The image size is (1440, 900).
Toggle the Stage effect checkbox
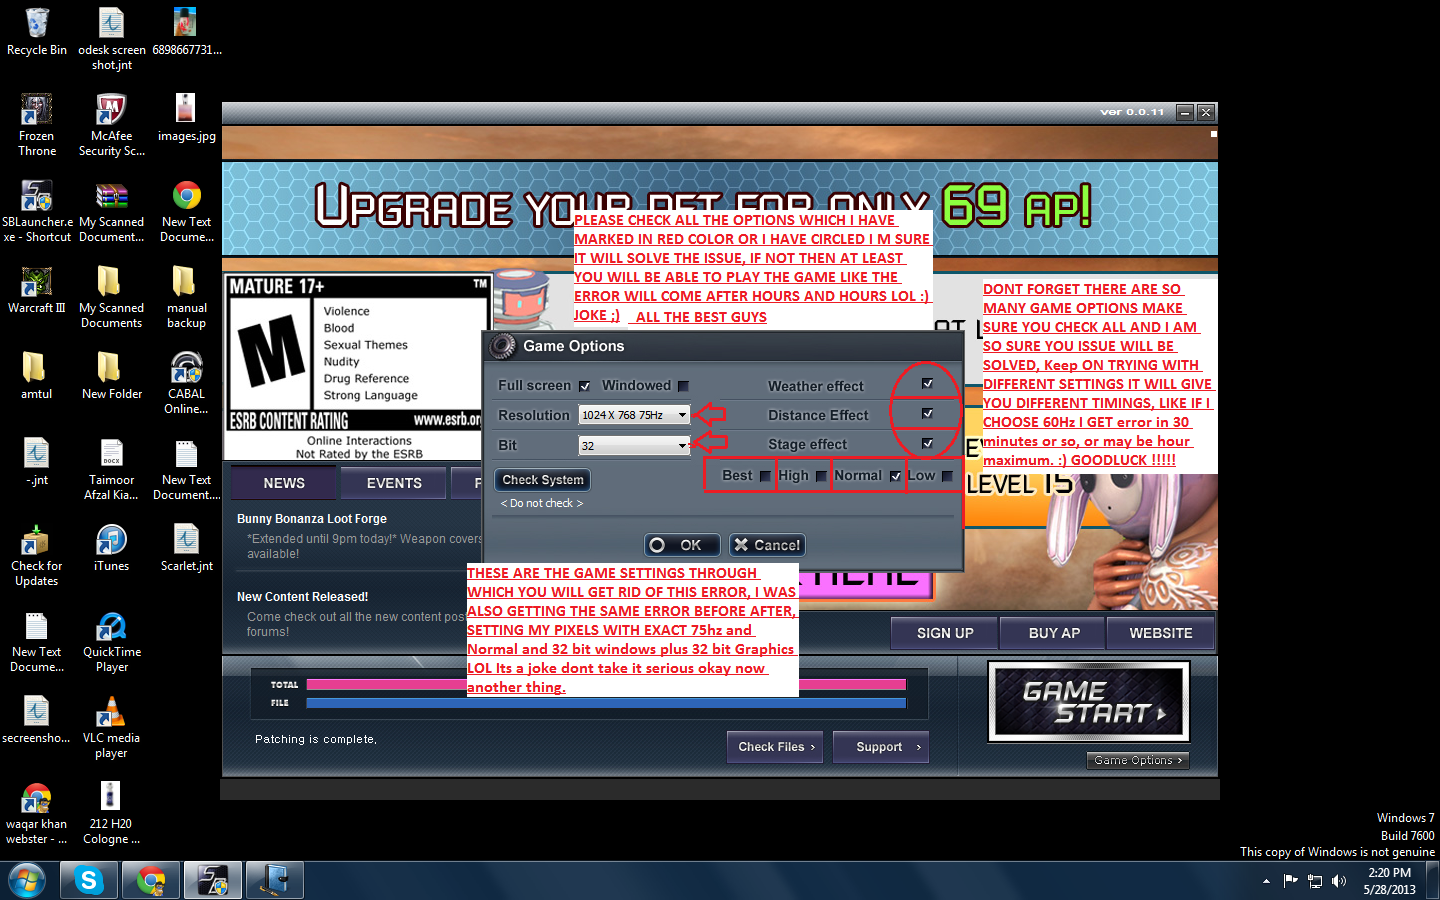point(927,443)
